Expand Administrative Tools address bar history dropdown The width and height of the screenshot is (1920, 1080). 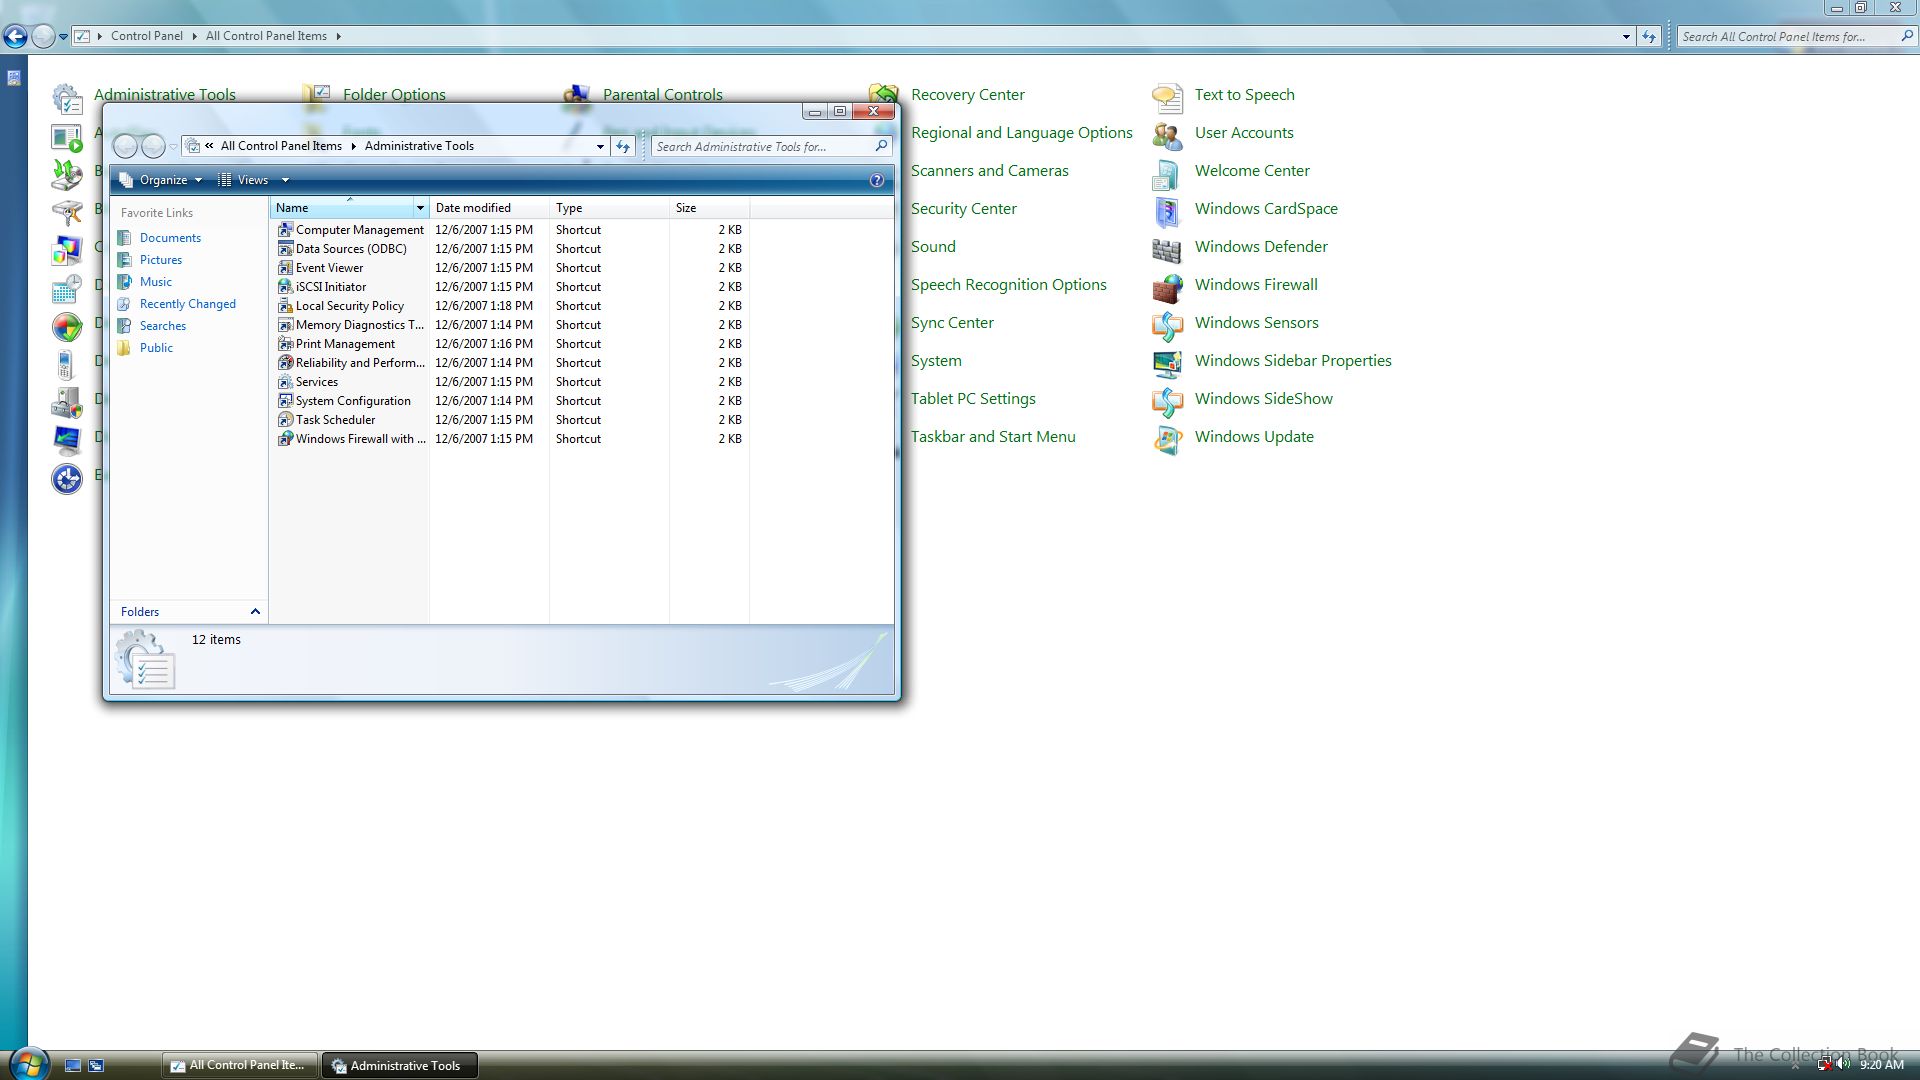[600, 146]
